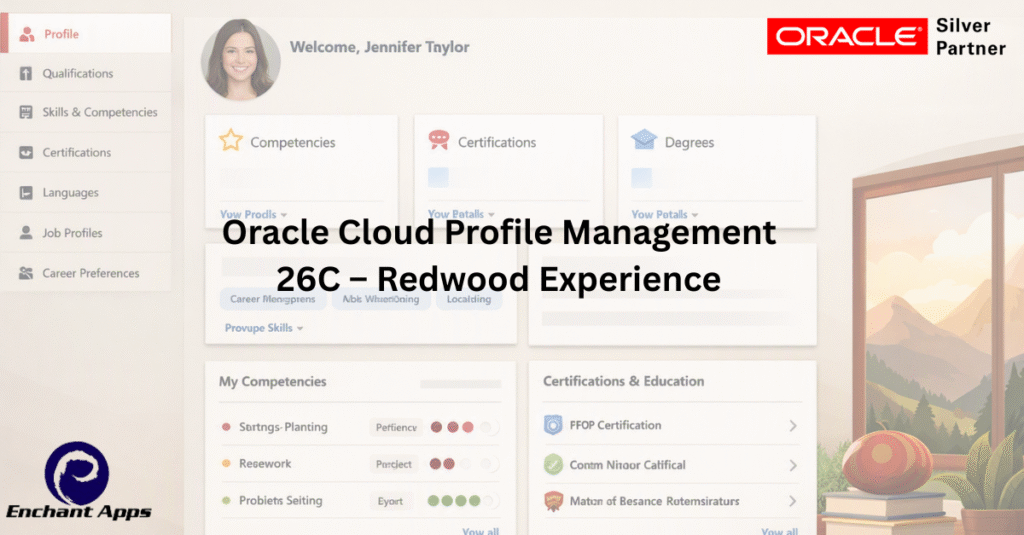Screen dimensions: 1024x535
Task: Click the Parcject level tag
Action: click(393, 464)
